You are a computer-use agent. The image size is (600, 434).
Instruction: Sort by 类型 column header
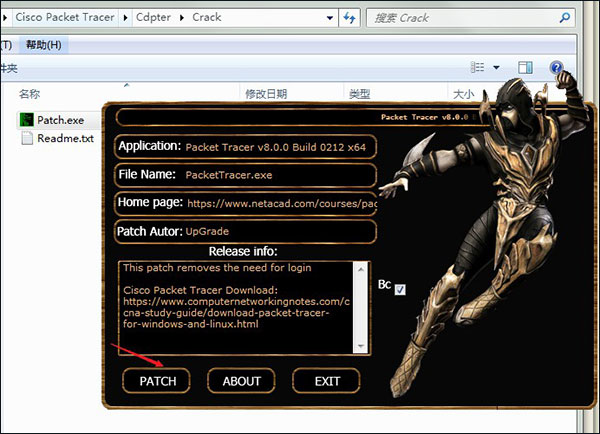pyautogui.click(x=359, y=94)
